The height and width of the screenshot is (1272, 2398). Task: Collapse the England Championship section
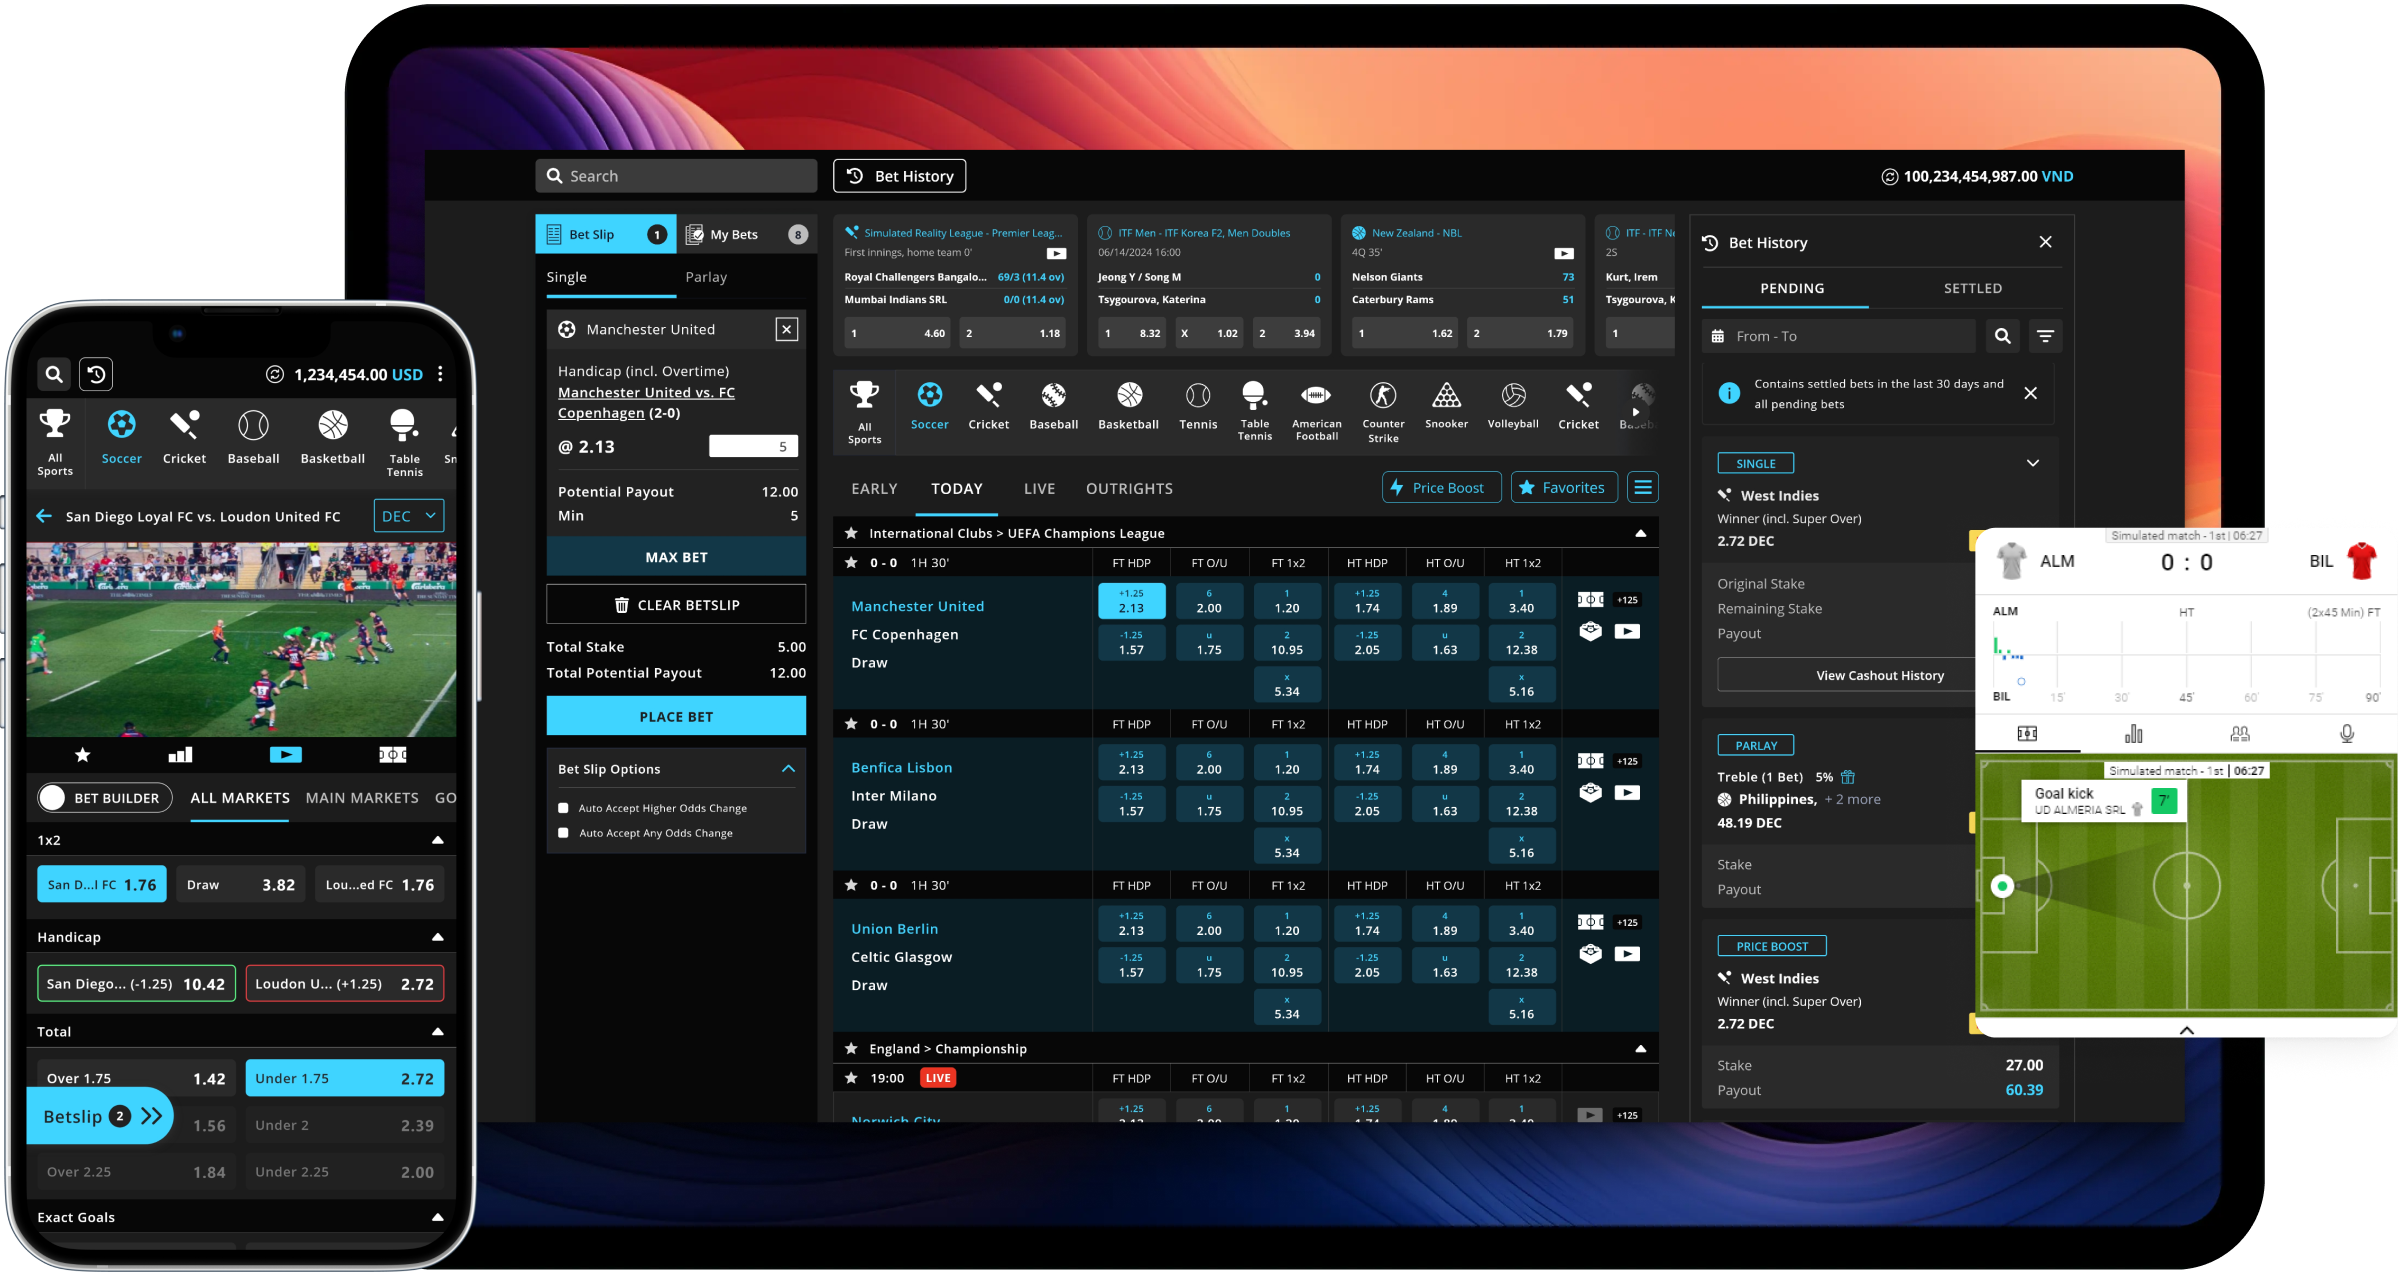1640,1048
